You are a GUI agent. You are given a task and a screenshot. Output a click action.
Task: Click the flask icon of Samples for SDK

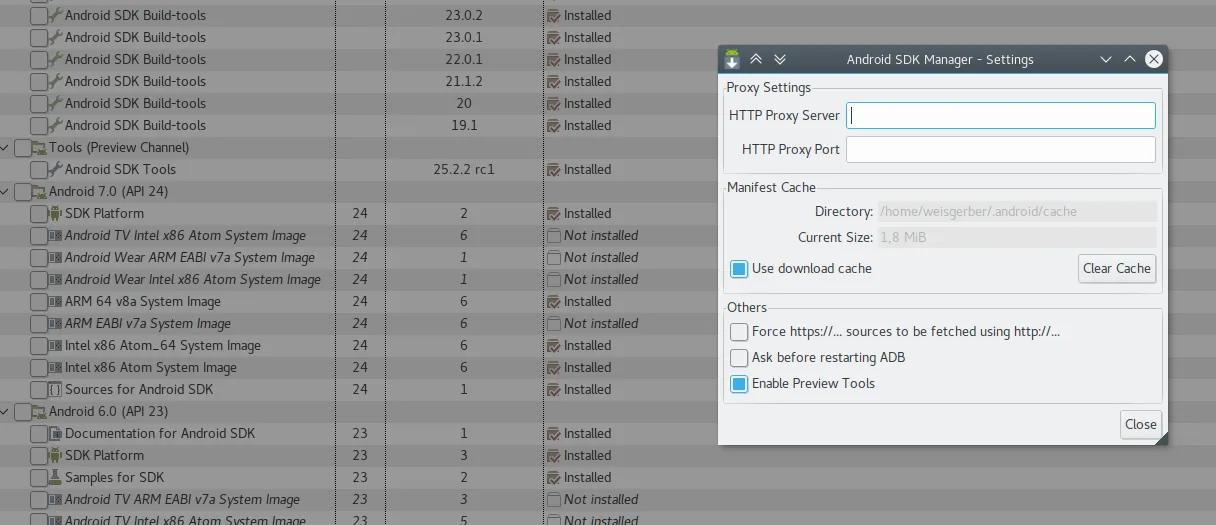pyautogui.click(x=56, y=477)
